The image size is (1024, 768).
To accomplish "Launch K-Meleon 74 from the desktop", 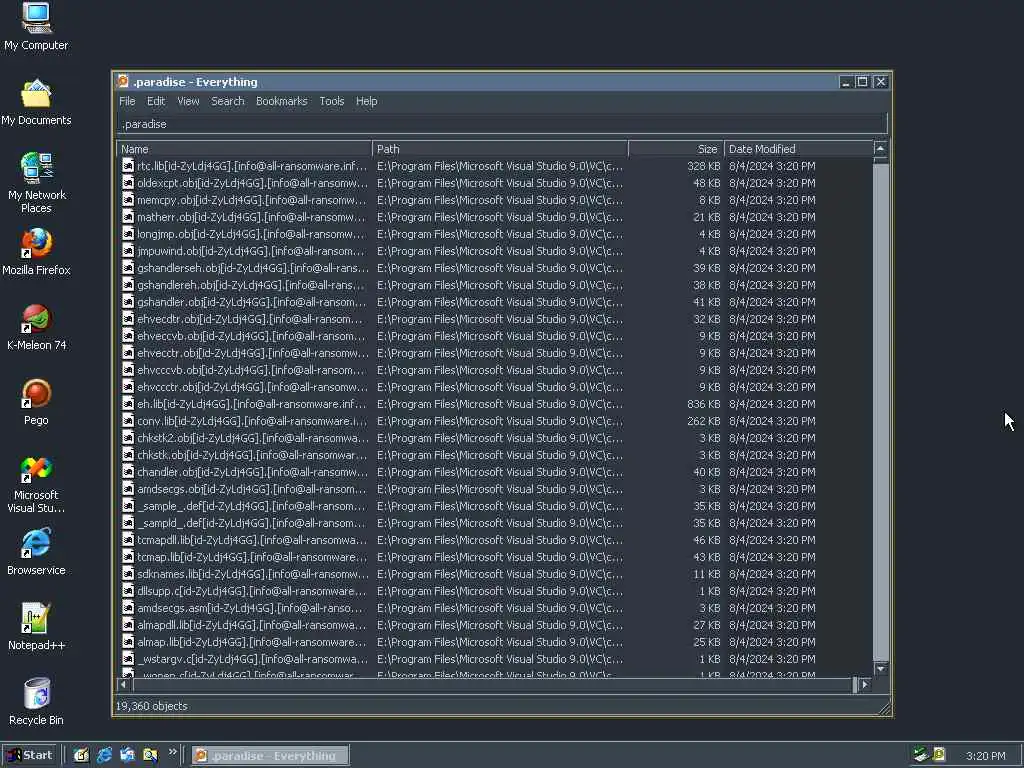I will click(x=37, y=327).
